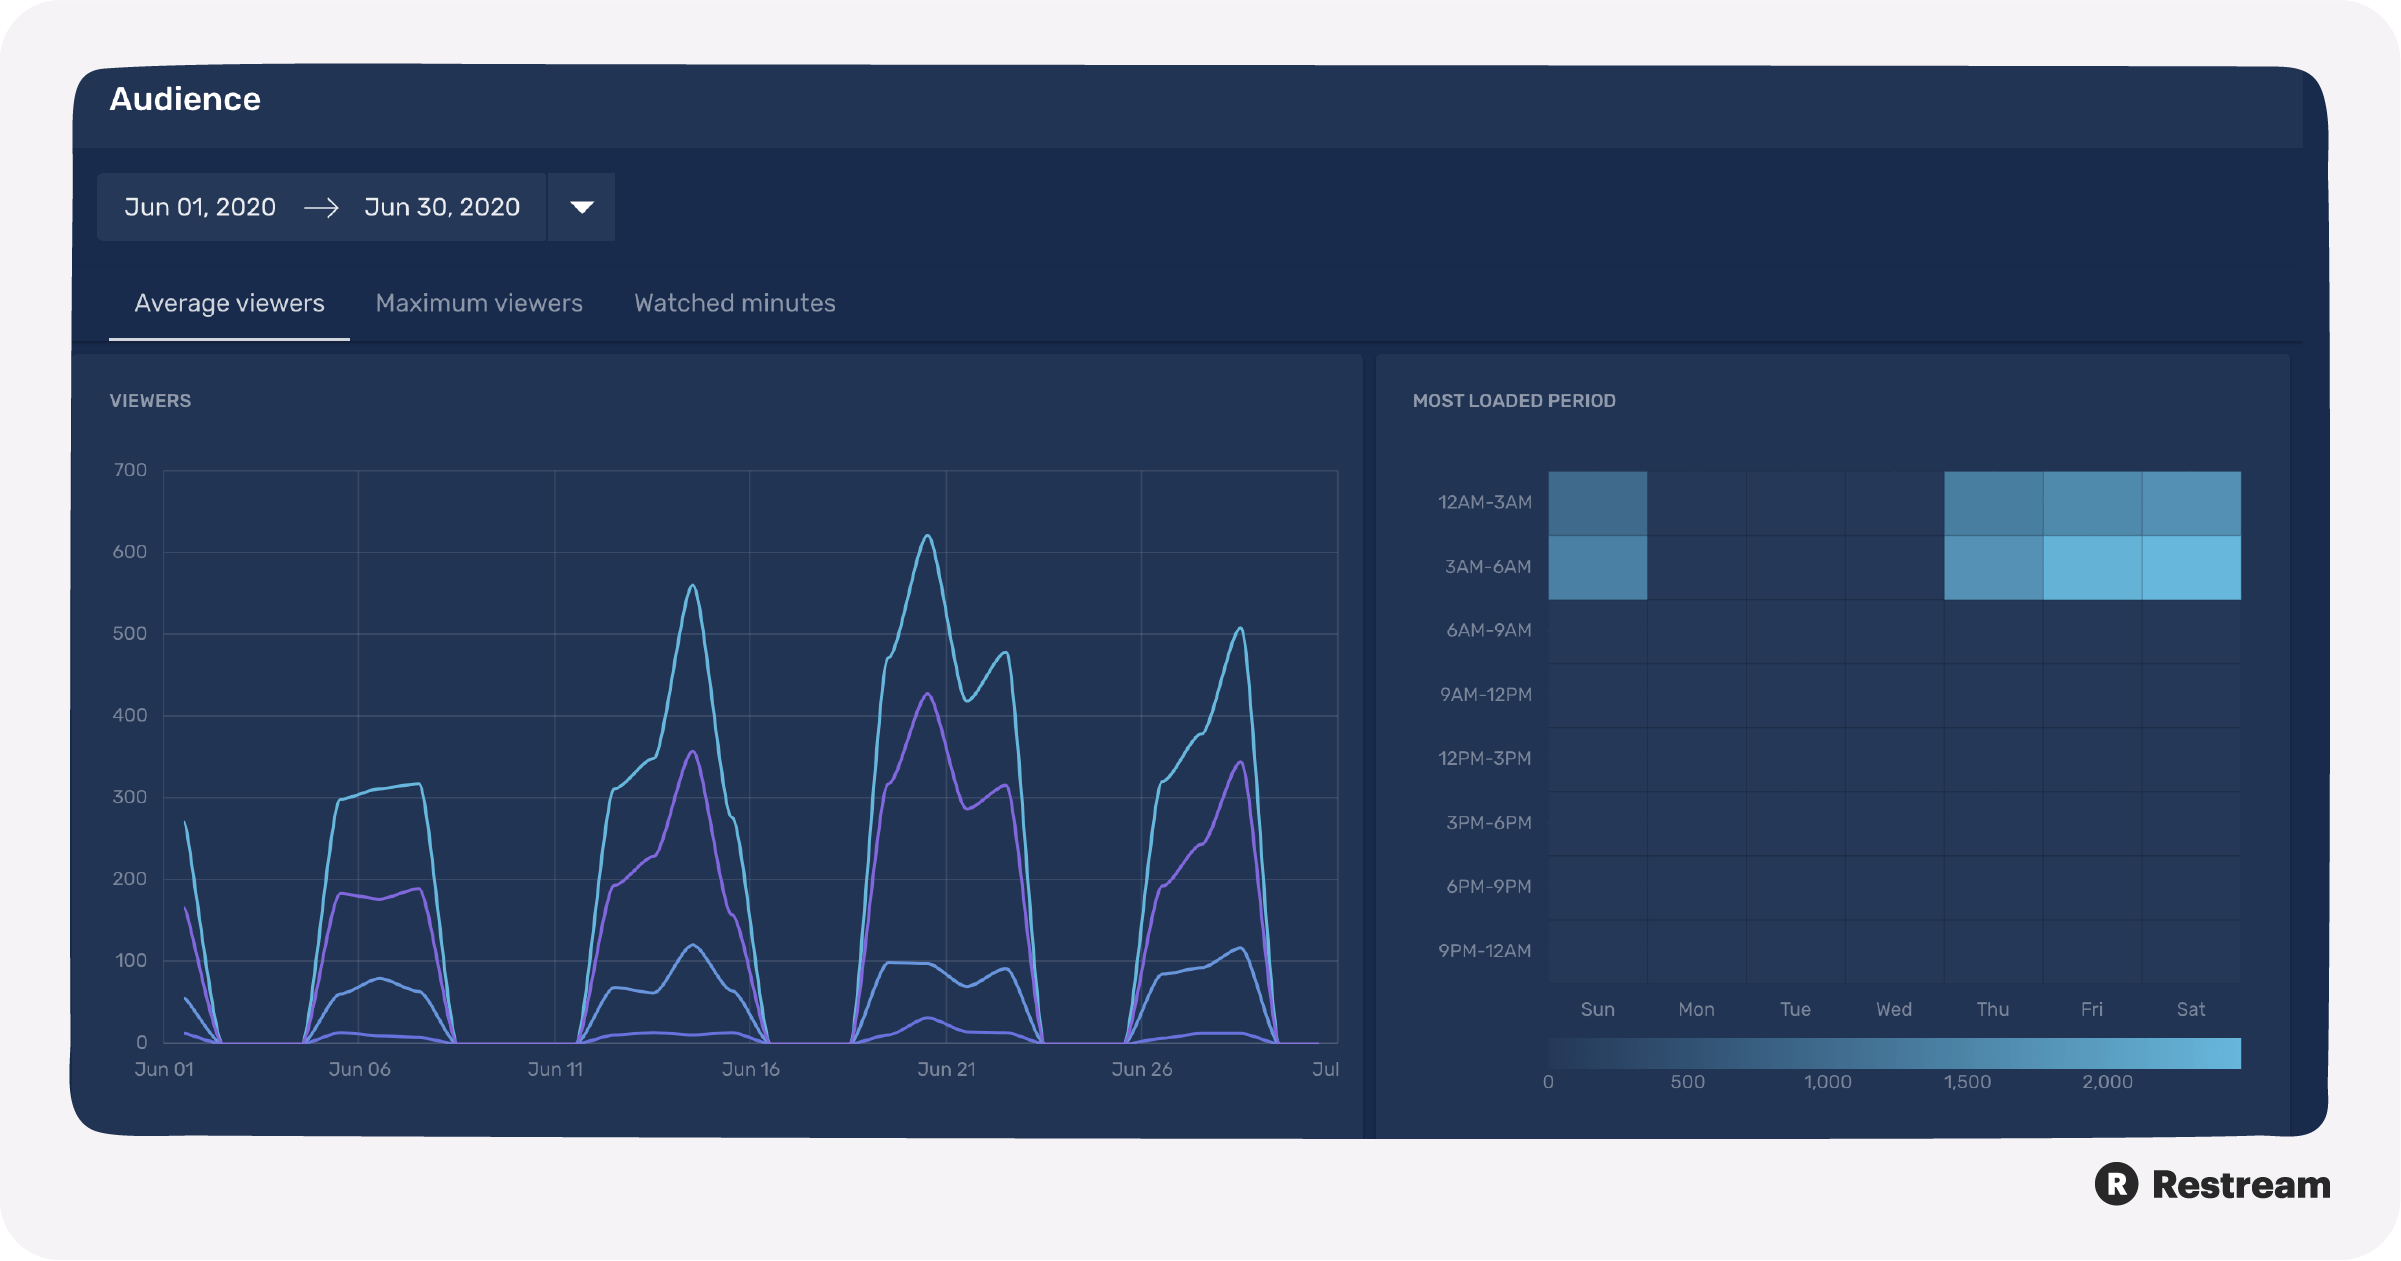Viewport: 2401px width, 1261px height.
Task: Click the peak near Jun 21 on chart
Action: click(x=927, y=536)
